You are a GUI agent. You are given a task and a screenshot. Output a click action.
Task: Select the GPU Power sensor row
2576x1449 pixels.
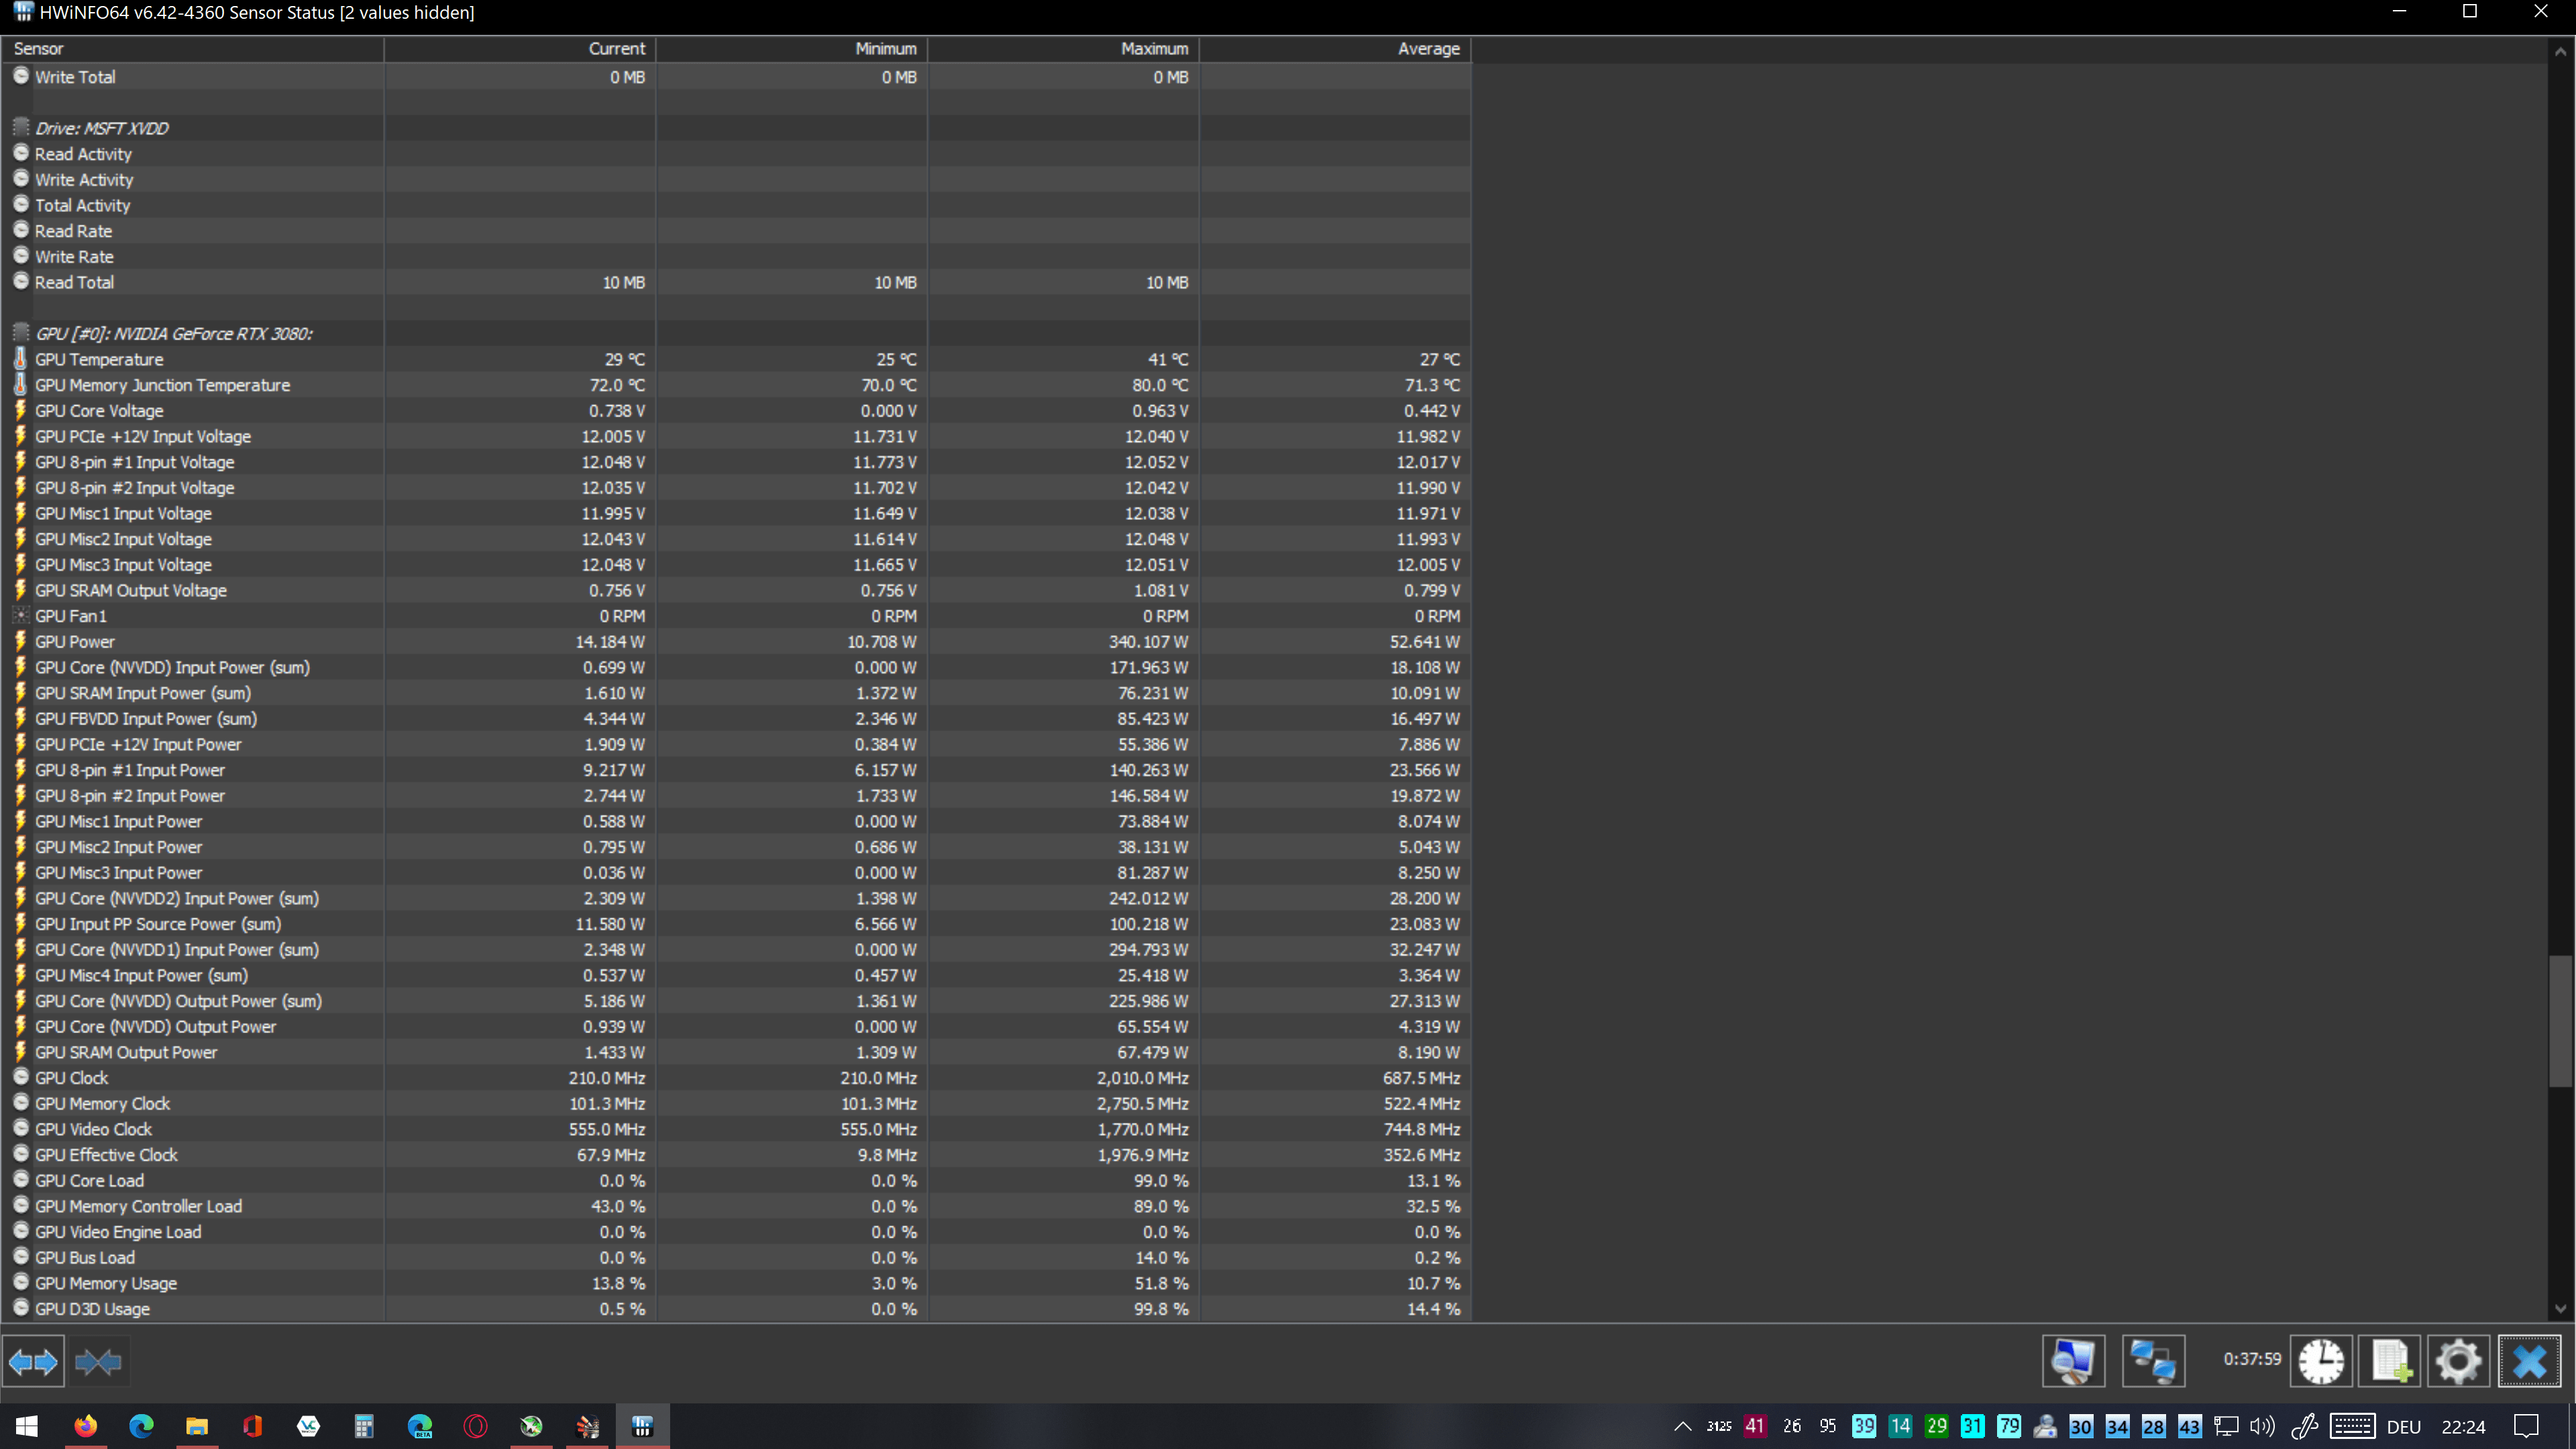pos(75,642)
